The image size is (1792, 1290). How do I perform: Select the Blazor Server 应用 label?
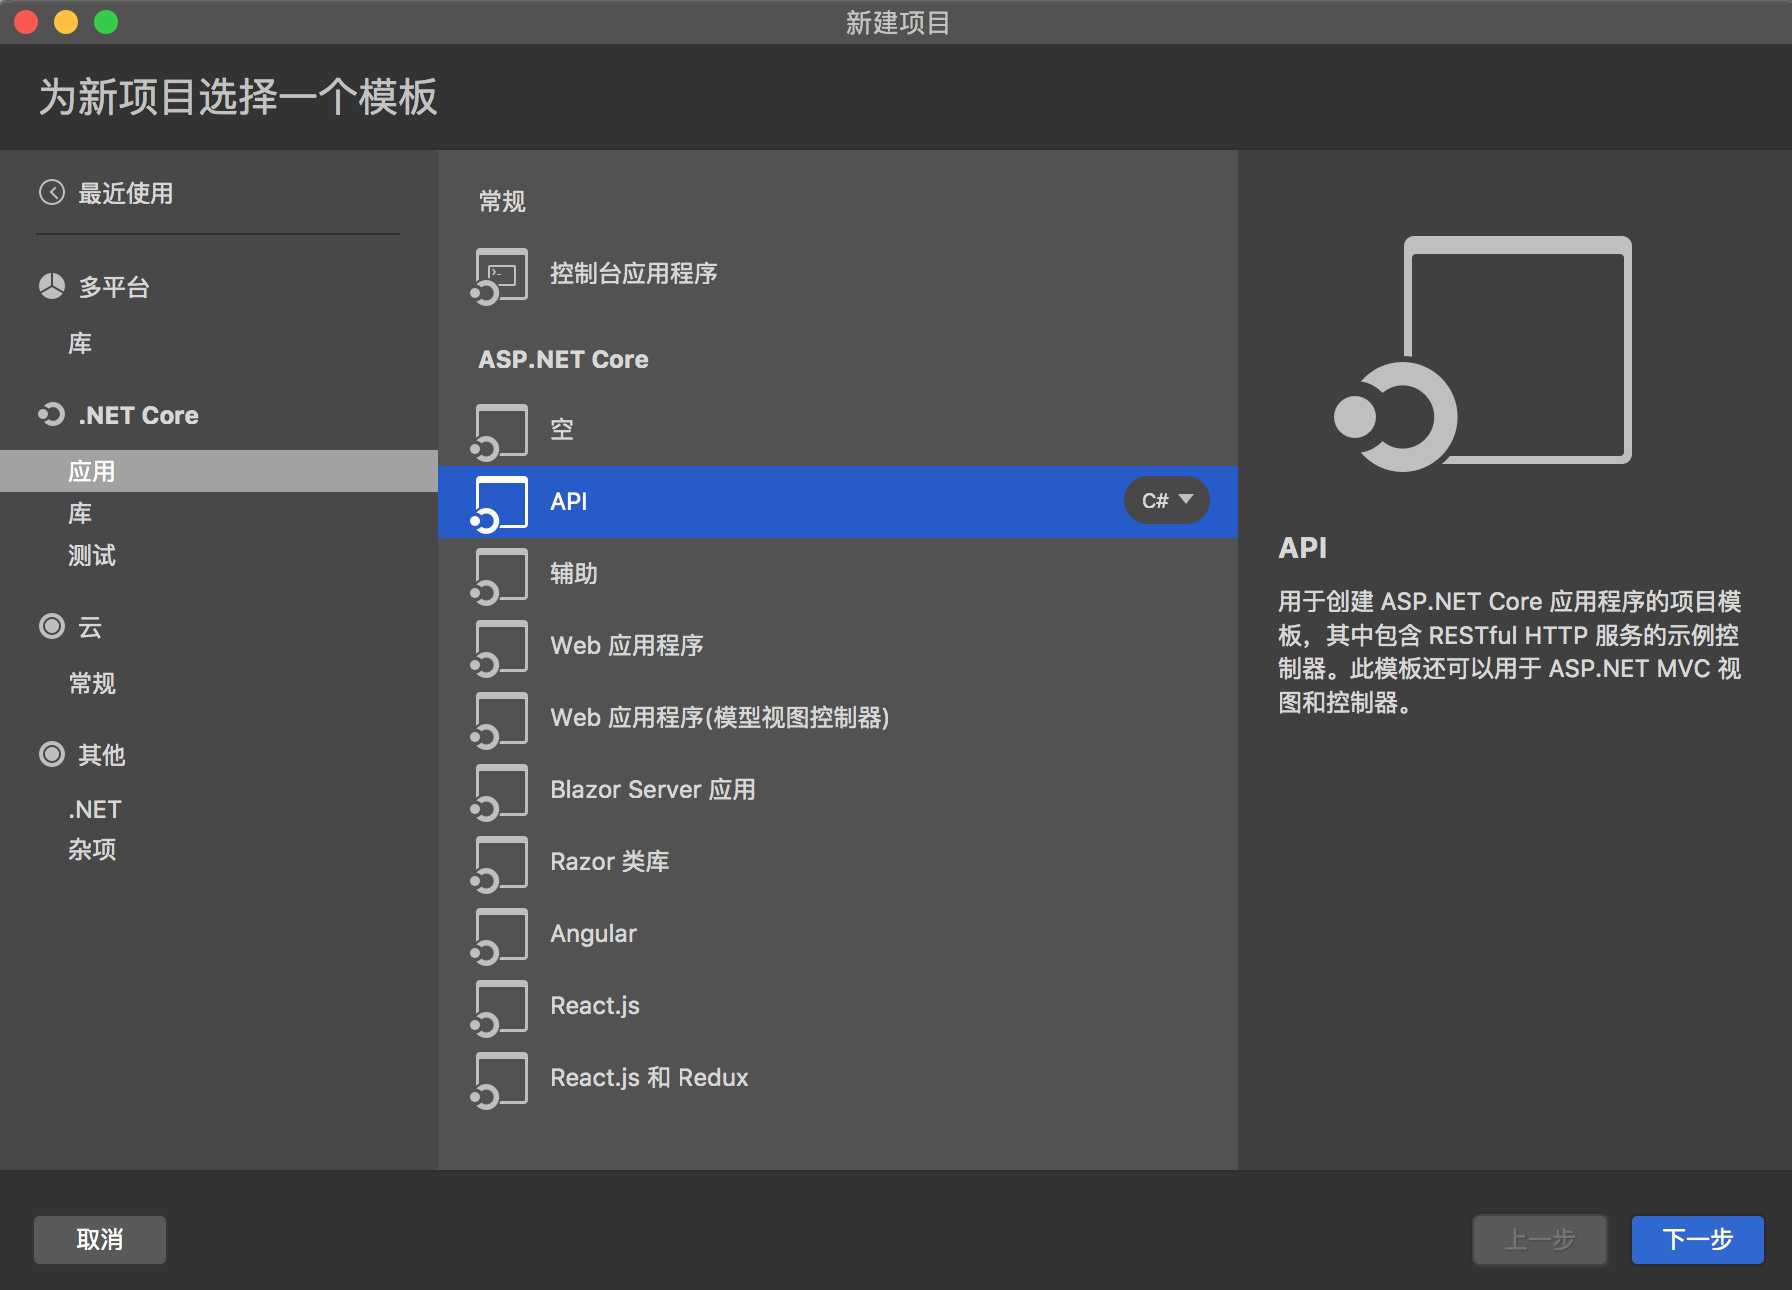click(x=653, y=790)
